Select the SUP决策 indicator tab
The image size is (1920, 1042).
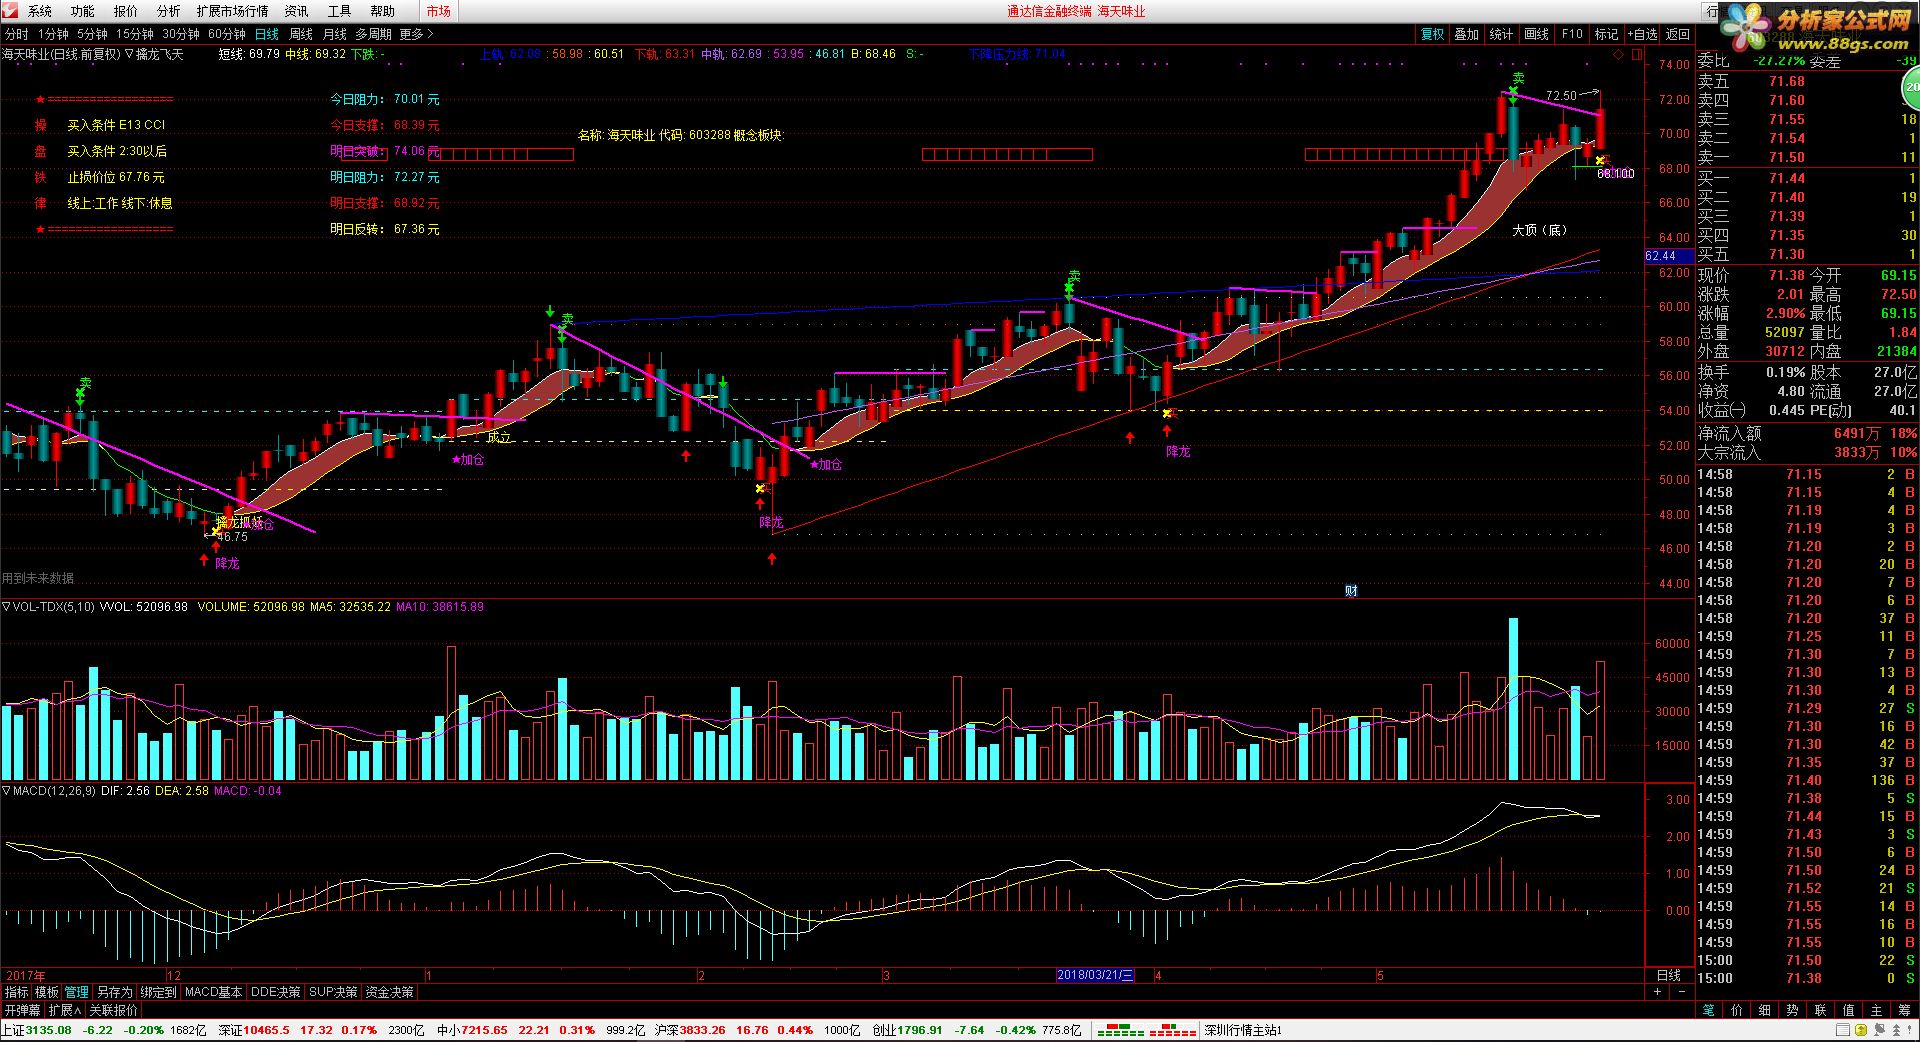click(x=334, y=992)
